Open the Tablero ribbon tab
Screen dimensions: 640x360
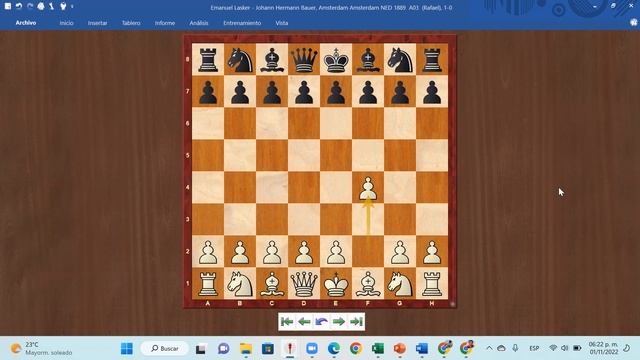point(131,23)
